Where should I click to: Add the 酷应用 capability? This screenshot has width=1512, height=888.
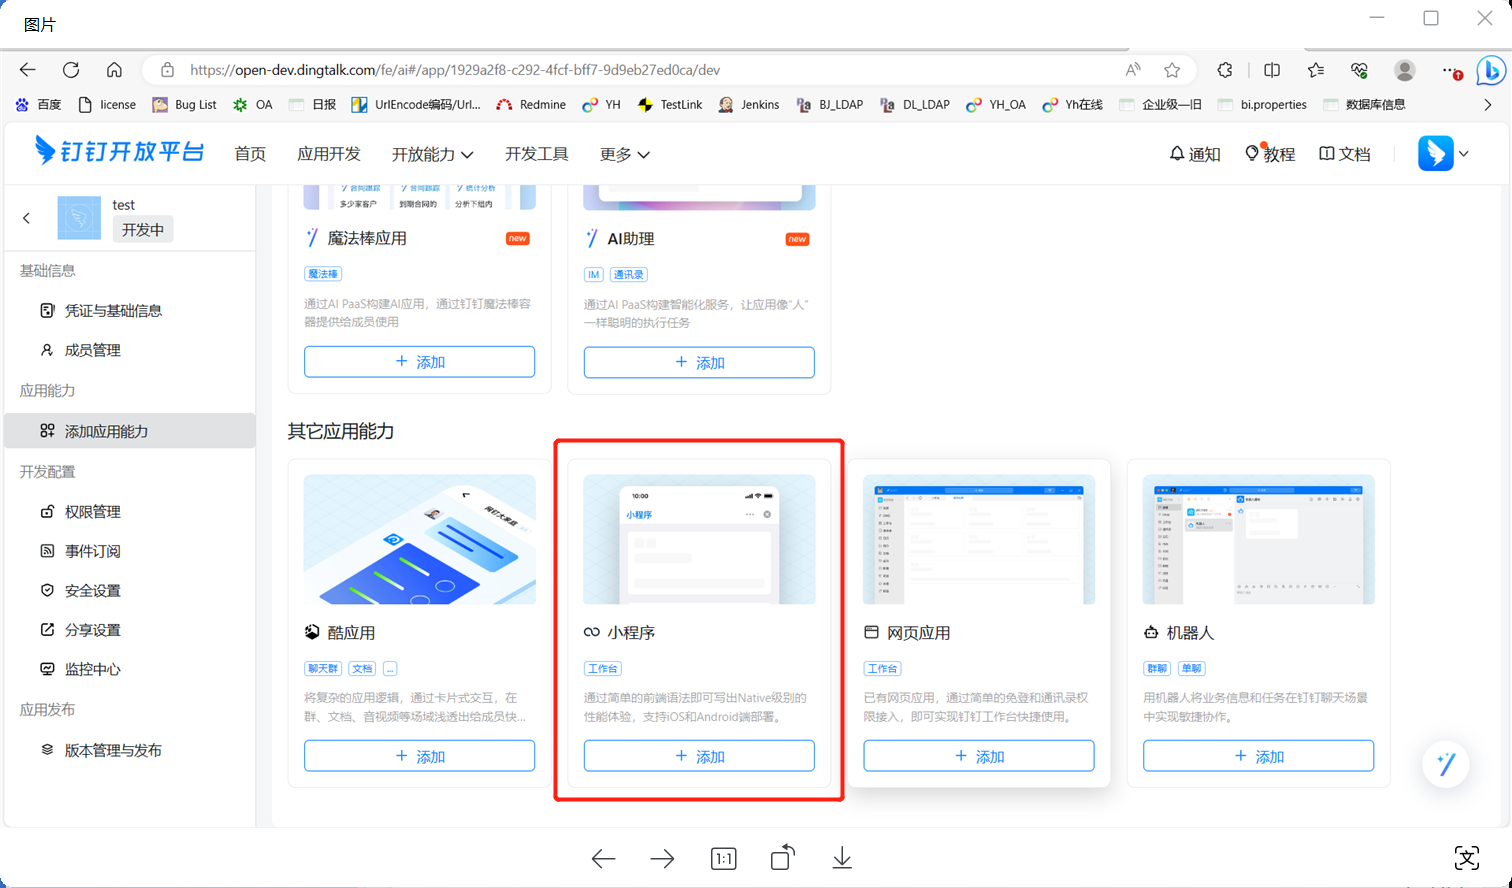click(x=419, y=756)
